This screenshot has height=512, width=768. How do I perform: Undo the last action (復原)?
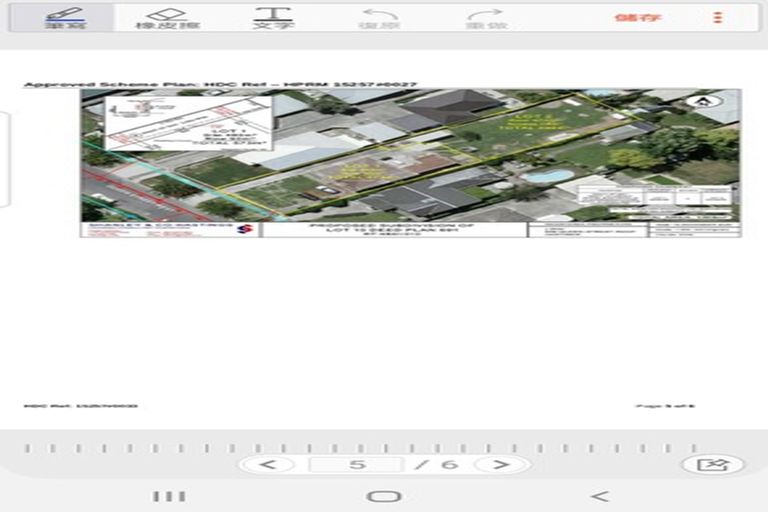pos(380,18)
